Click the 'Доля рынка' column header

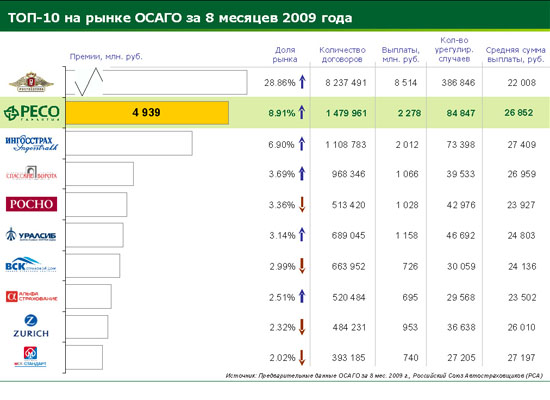coord(285,55)
